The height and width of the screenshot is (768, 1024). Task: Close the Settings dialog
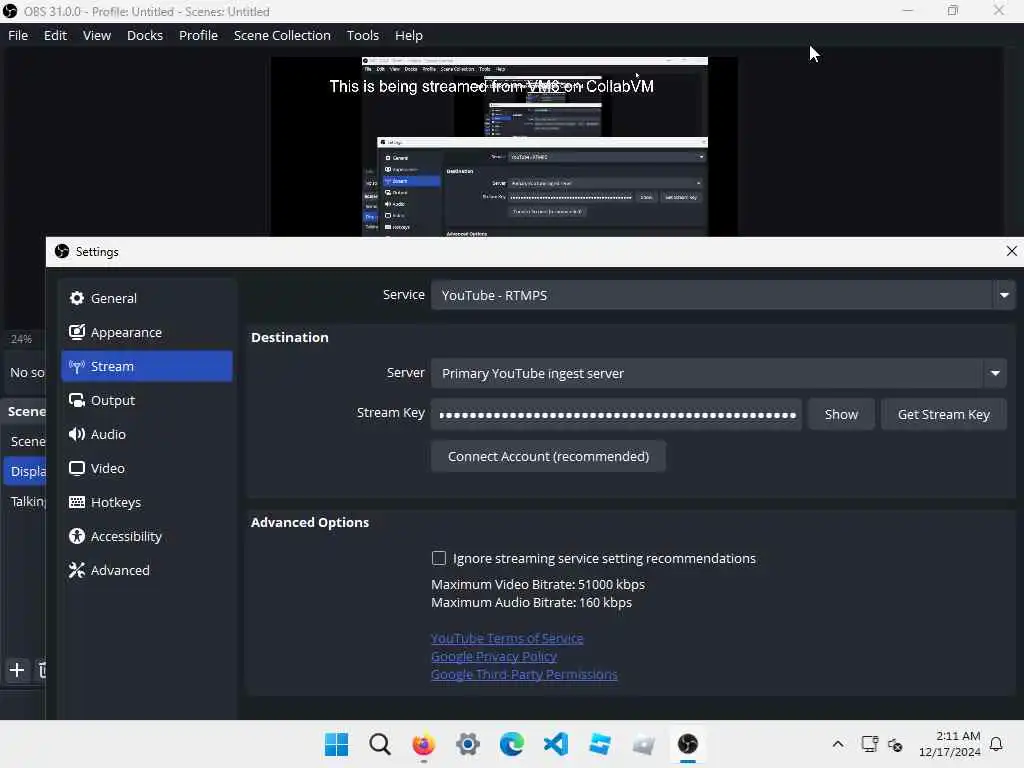pyautogui.click(x=1012, y=251)
